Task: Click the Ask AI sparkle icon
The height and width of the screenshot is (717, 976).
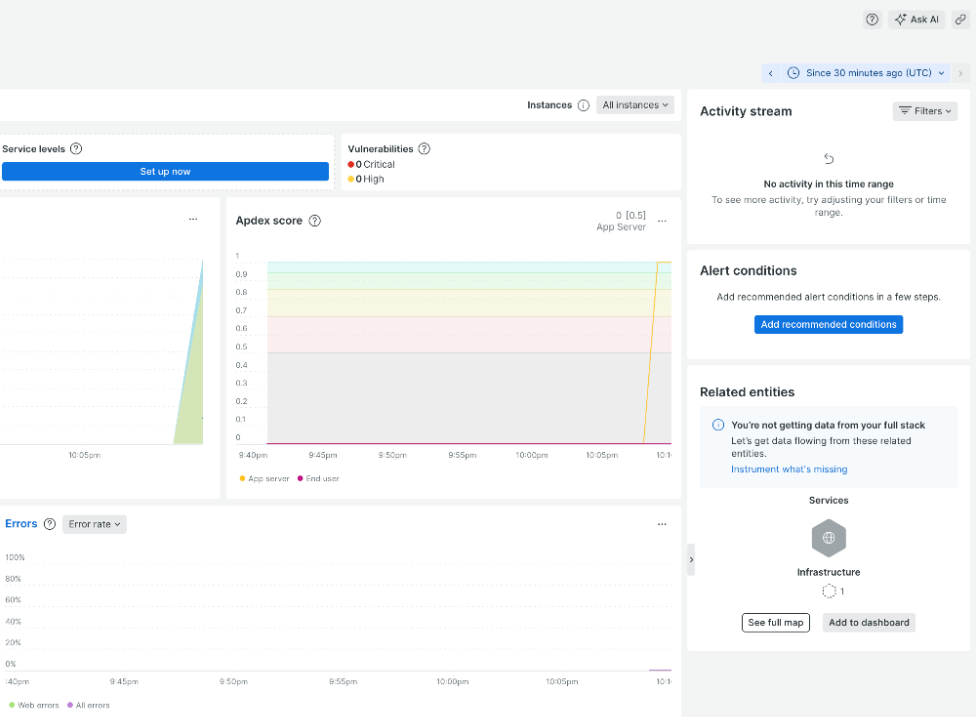Action: click(901, 19)
